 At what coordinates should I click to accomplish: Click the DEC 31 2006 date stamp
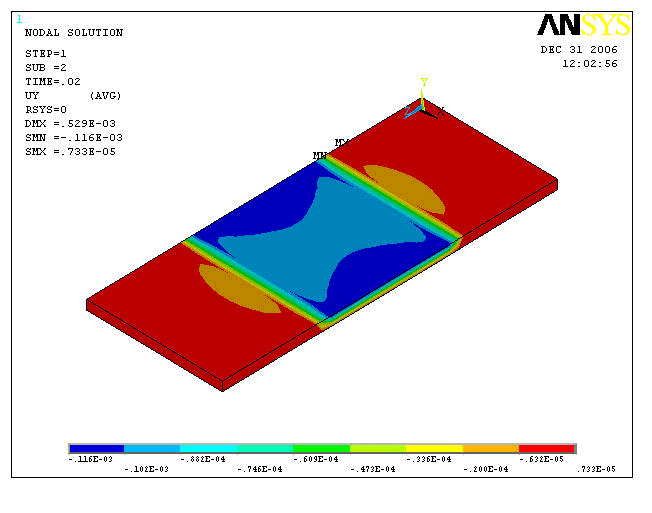tap(579, 49)
